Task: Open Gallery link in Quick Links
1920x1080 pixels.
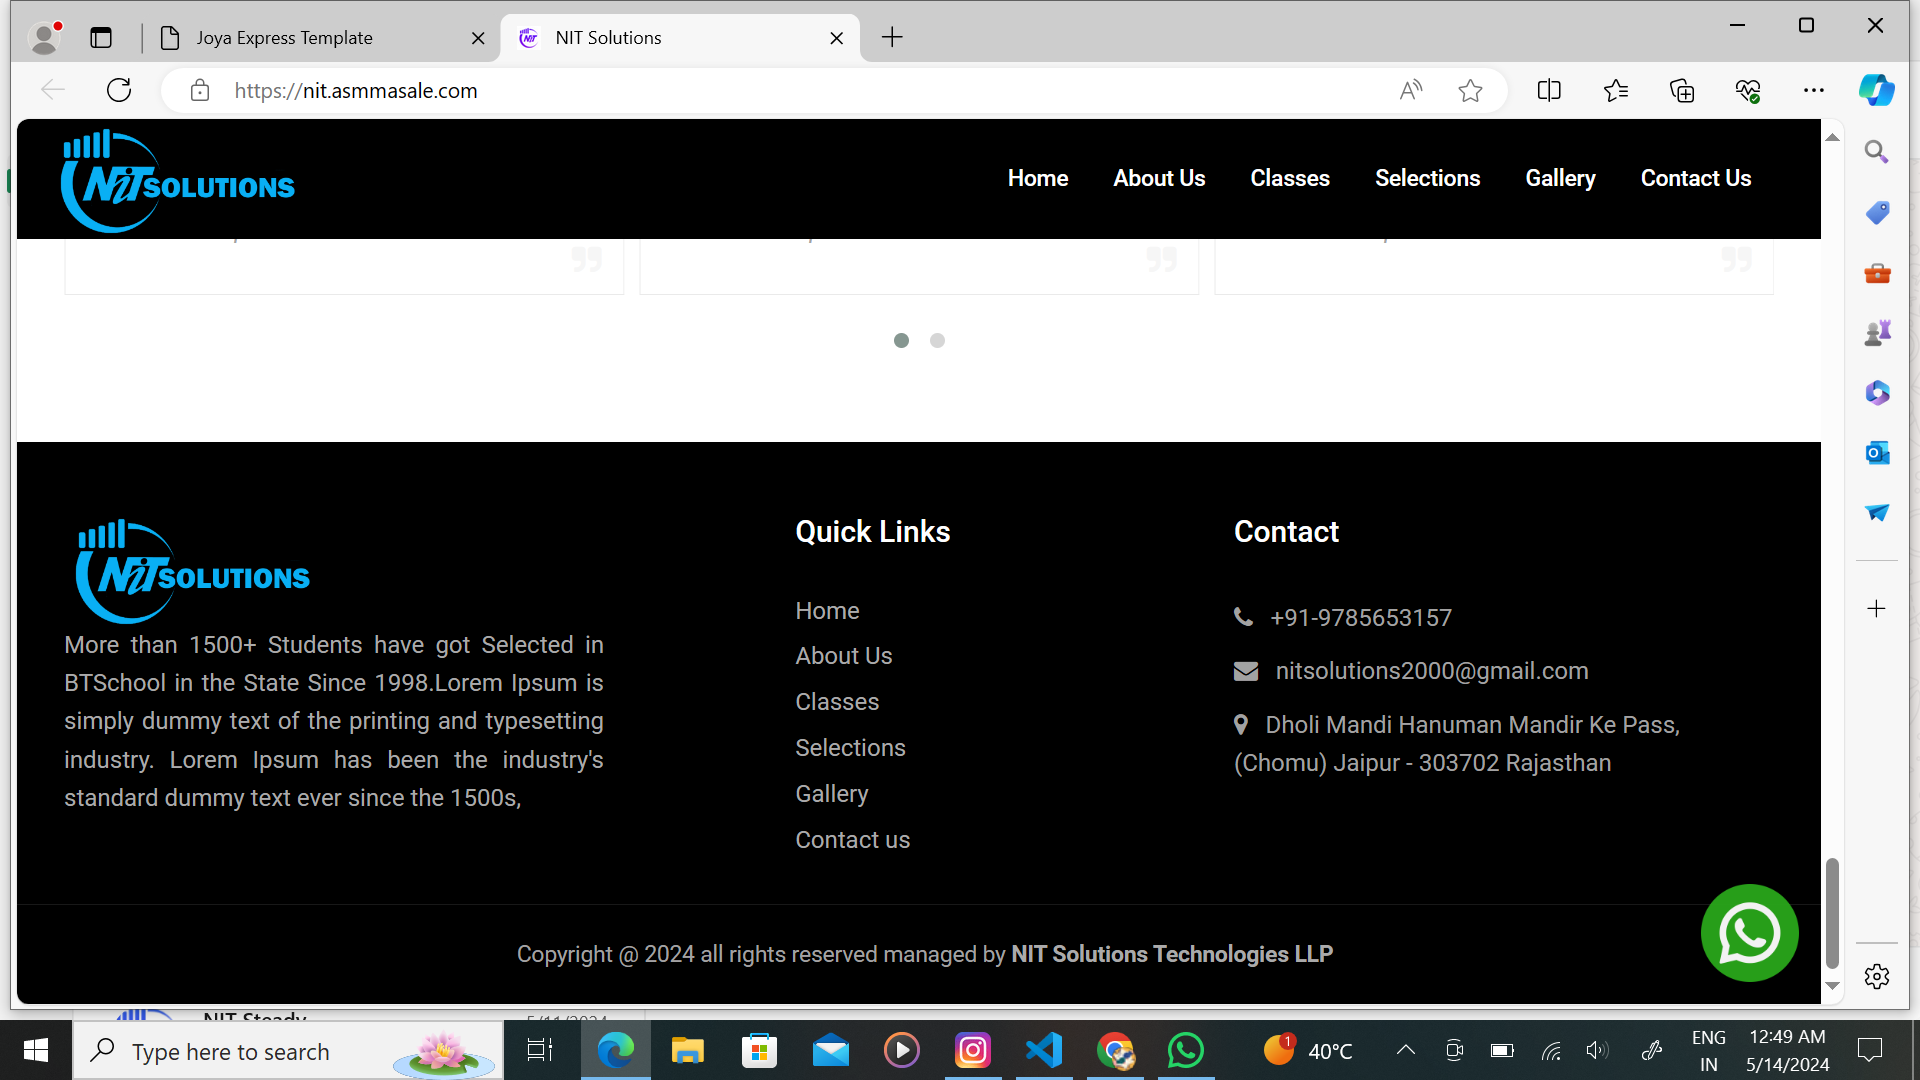Action: point(831,794)
